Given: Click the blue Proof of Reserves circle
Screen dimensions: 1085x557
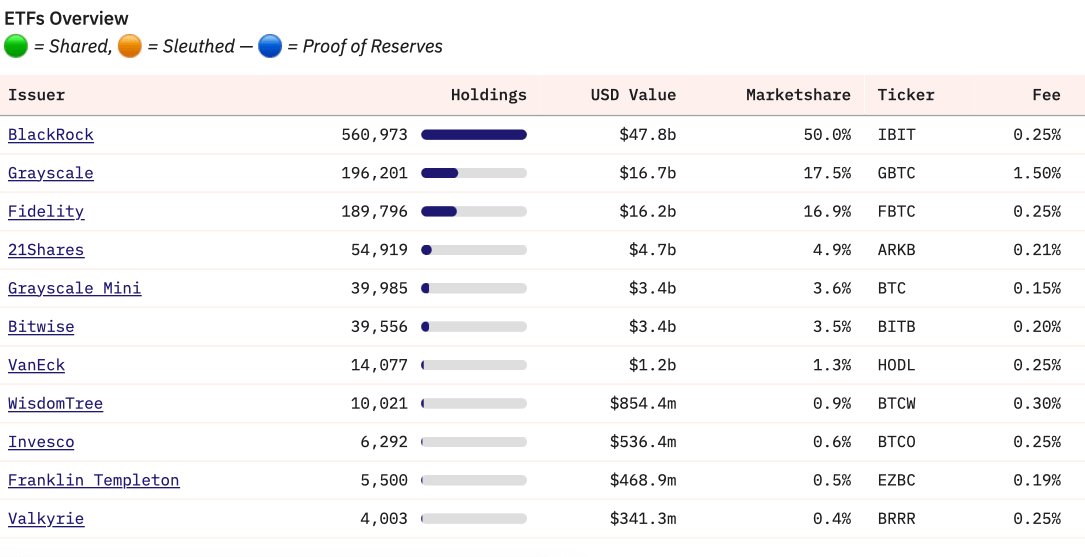Looking at the screenshot, I should coord(270,46).
